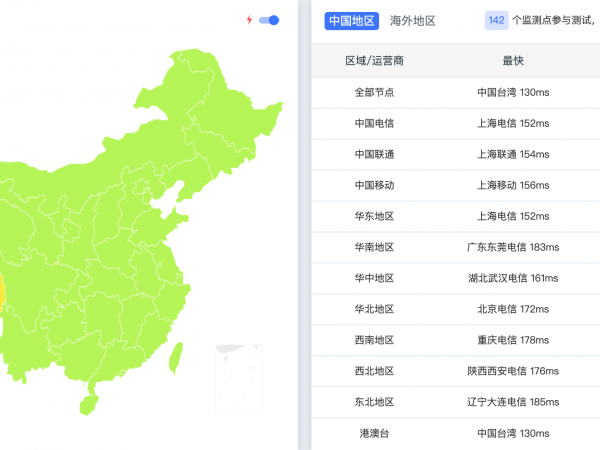Viewport: 600px width, 450px height.
Task: Select the 全部节点 row
Action: pyautogui.click(x=375, y=93)
